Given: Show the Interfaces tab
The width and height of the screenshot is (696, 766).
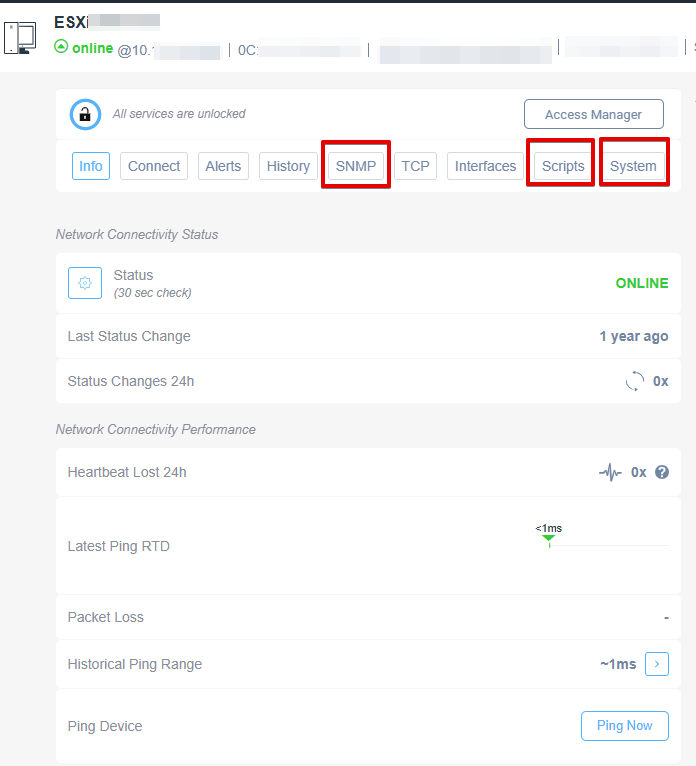Looking at the screenshot, I should [485, 166].
